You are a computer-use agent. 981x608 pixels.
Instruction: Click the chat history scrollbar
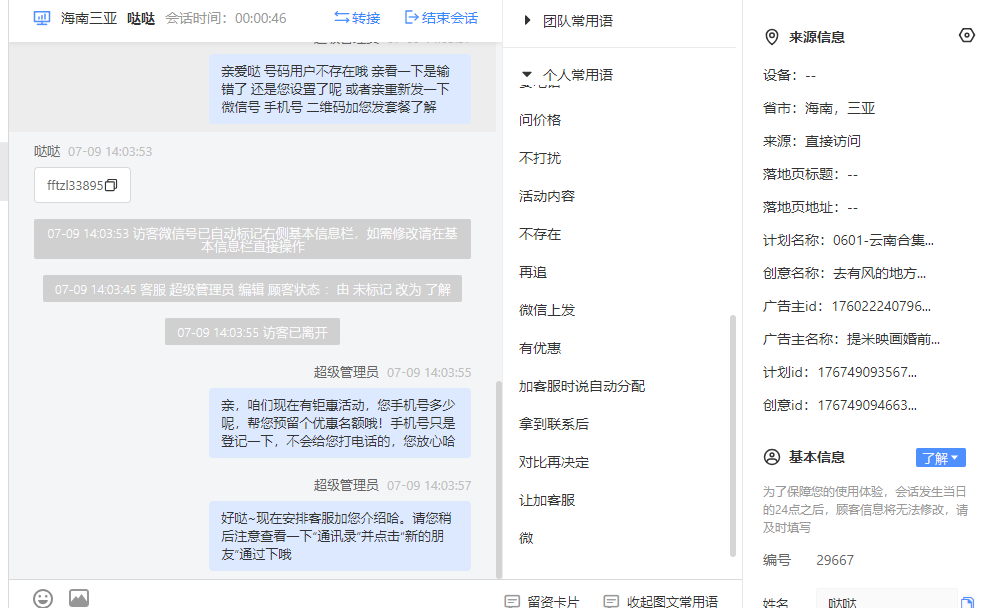click(x=499, y=479)
